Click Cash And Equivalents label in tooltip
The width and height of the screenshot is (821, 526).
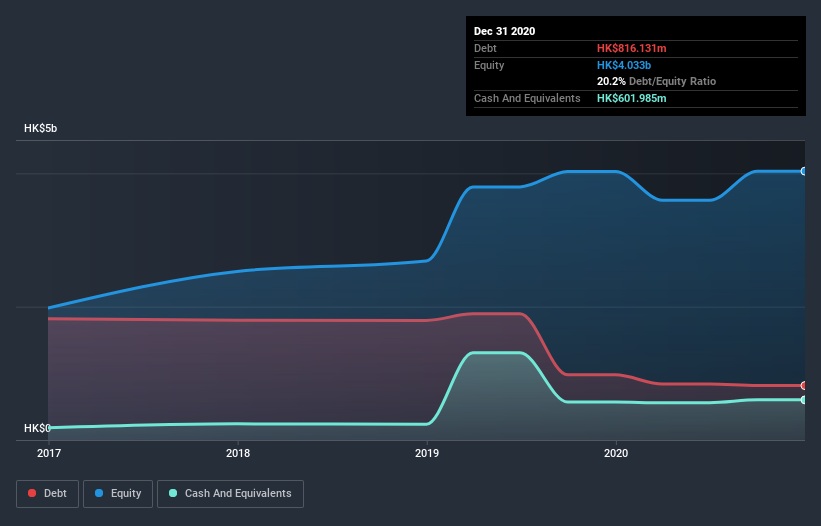(527, 98)
